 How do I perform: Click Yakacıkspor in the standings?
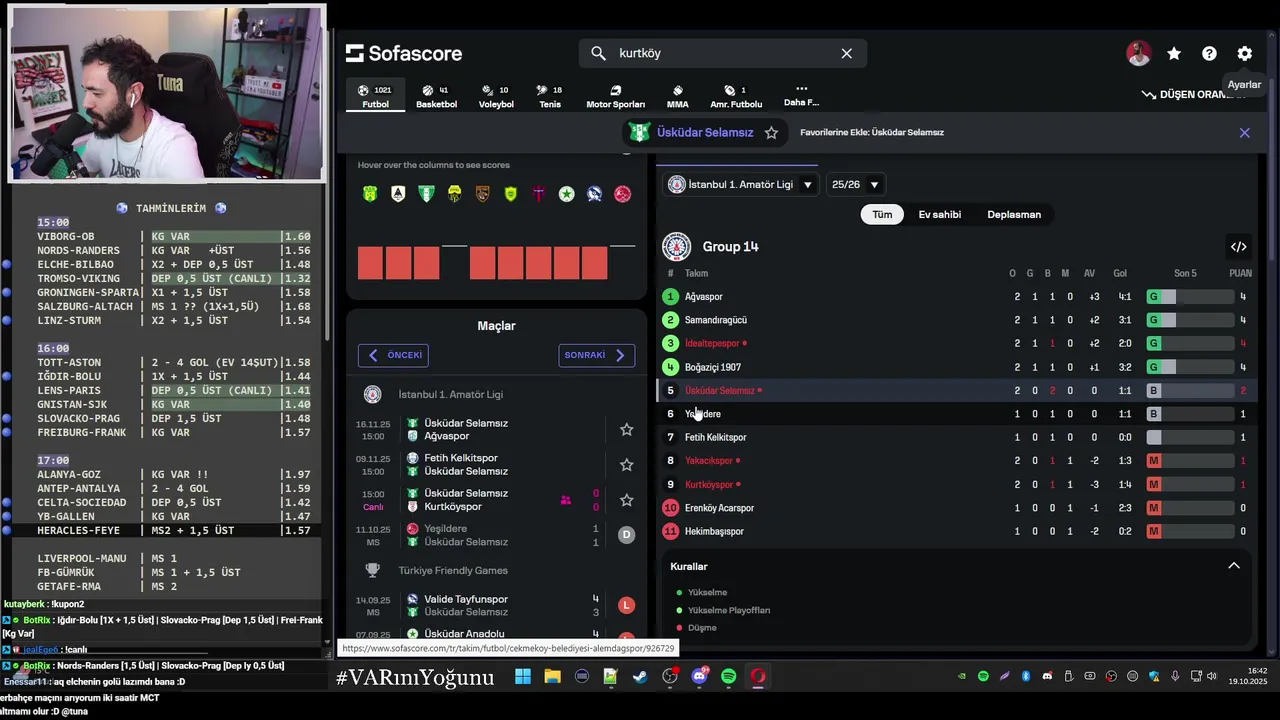coord(709,461)
